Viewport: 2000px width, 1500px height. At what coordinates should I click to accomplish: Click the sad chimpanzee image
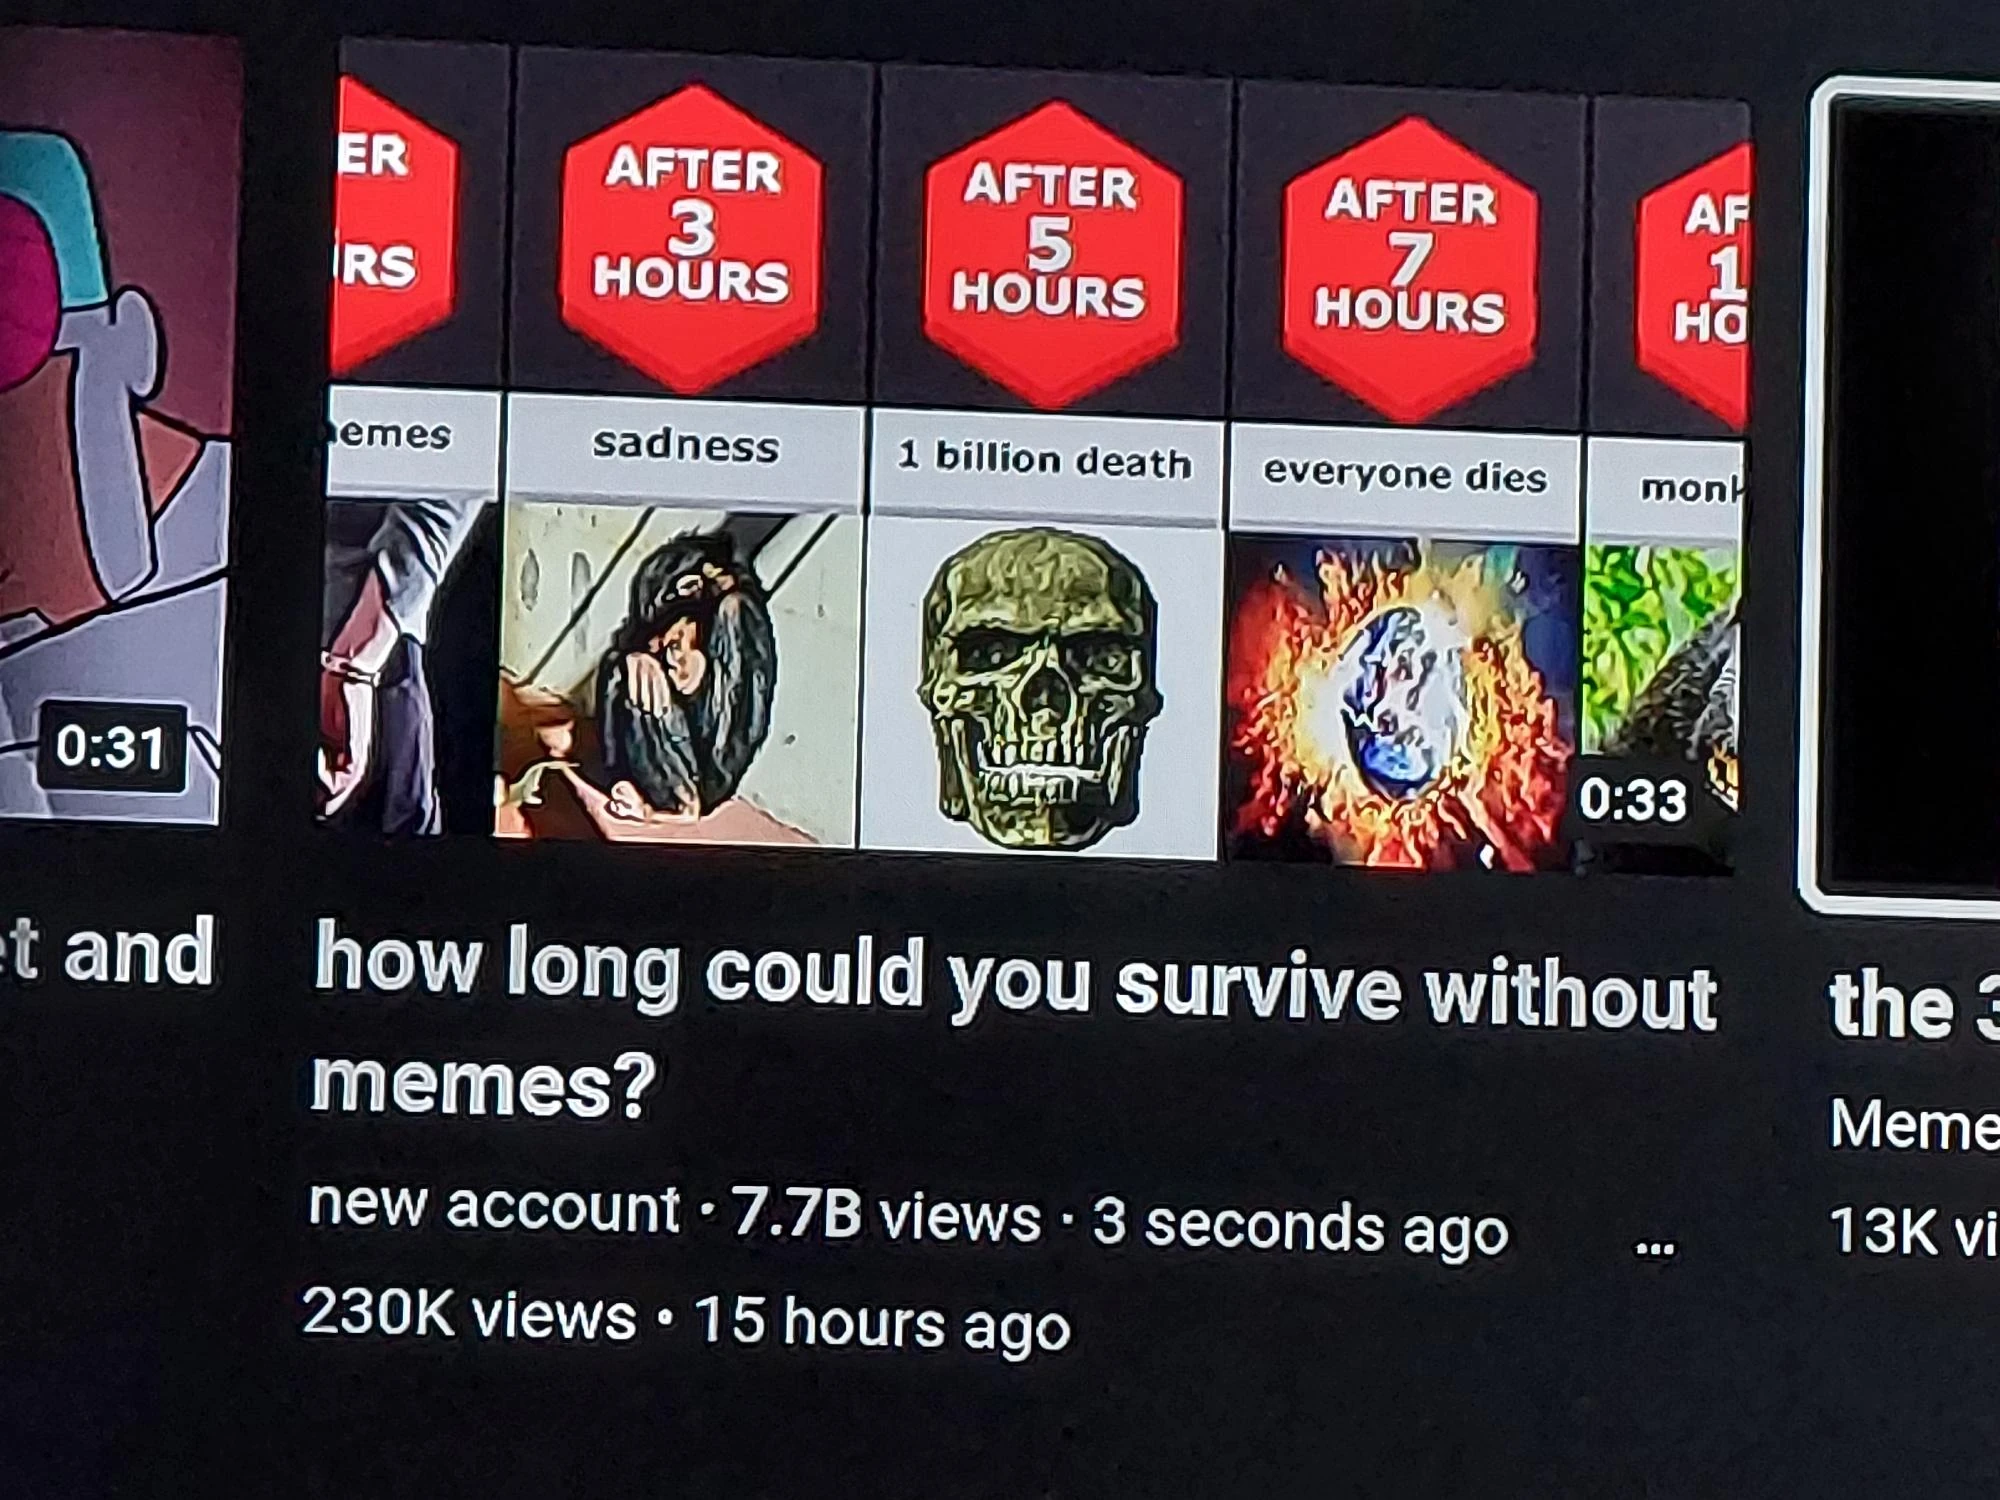click(678, 672)
